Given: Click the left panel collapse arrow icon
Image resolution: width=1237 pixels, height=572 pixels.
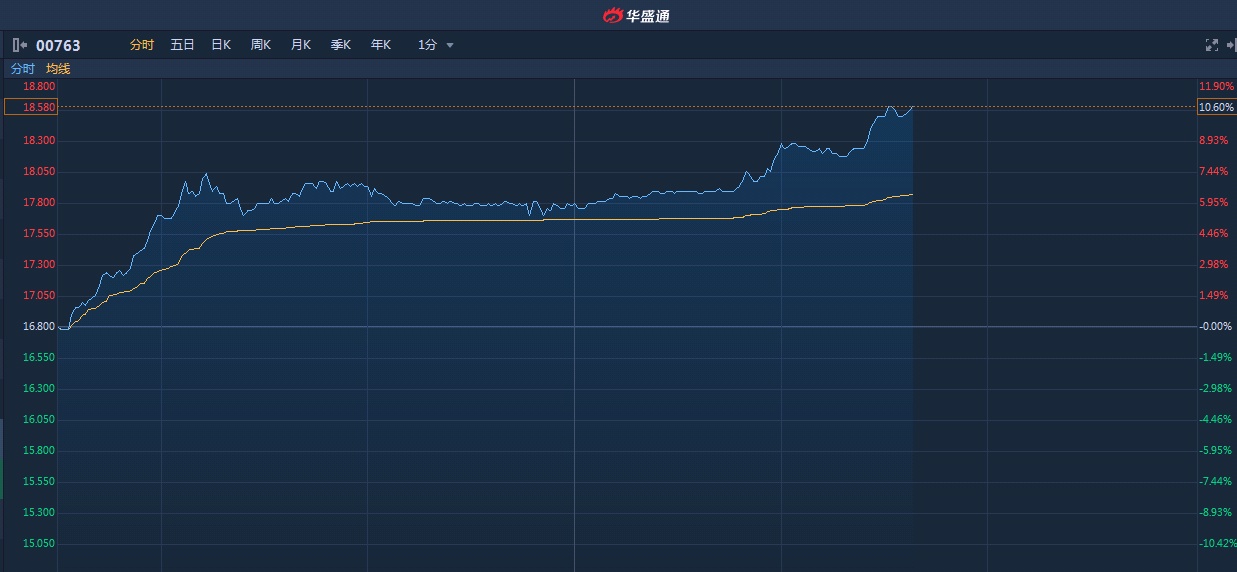Looking at the screenshot, I should (x=19, y=45).
